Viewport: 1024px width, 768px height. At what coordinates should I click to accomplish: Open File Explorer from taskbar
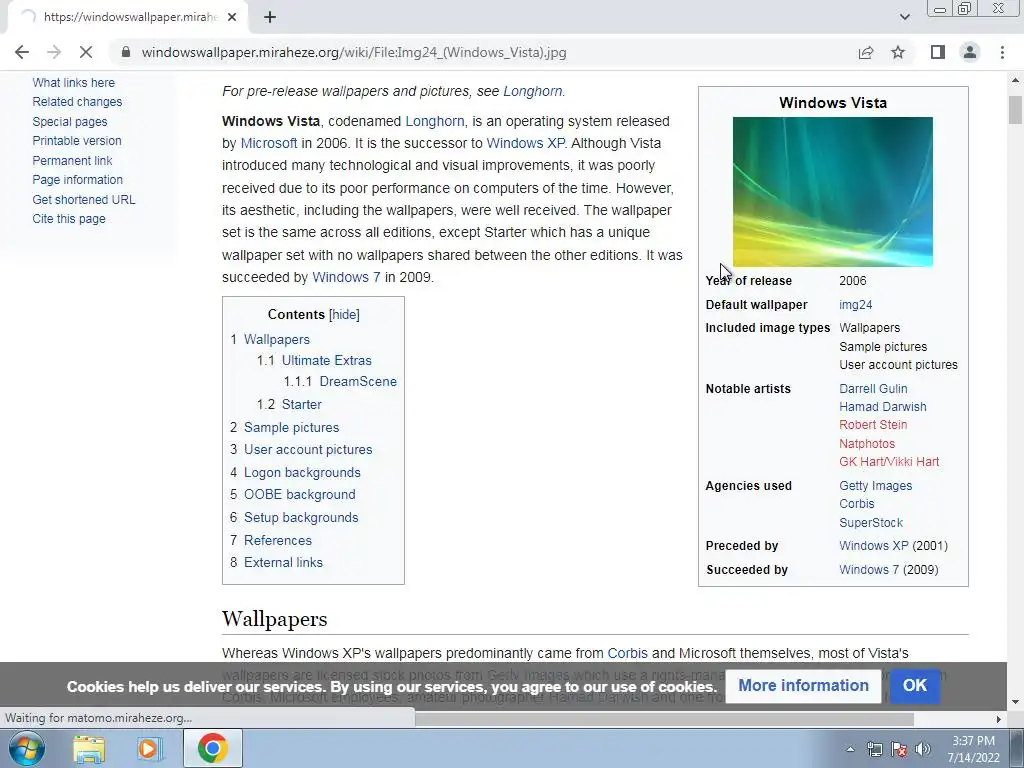click(89, 748)
